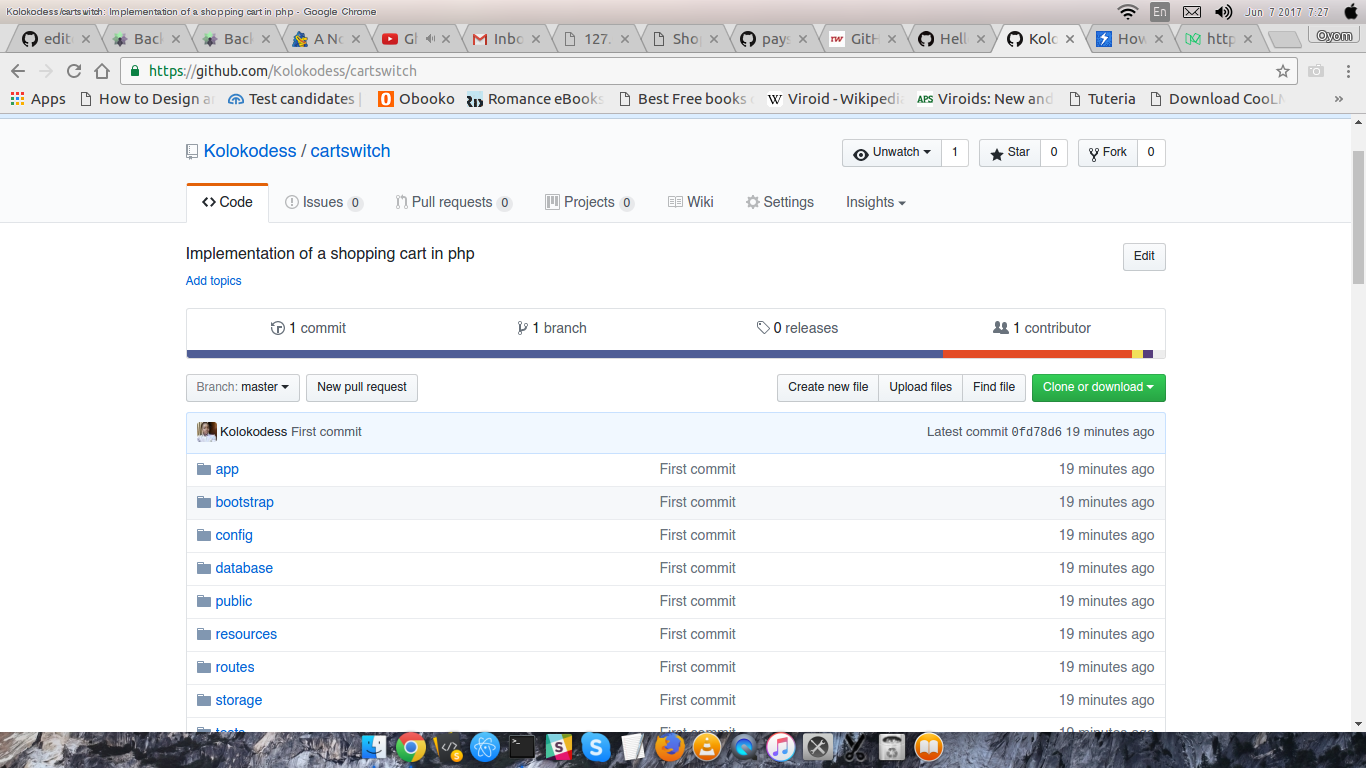Open the Clone or download dropdown
Screen dimensions: 1366x768
pyautogui.click(x=1098, y=387)
